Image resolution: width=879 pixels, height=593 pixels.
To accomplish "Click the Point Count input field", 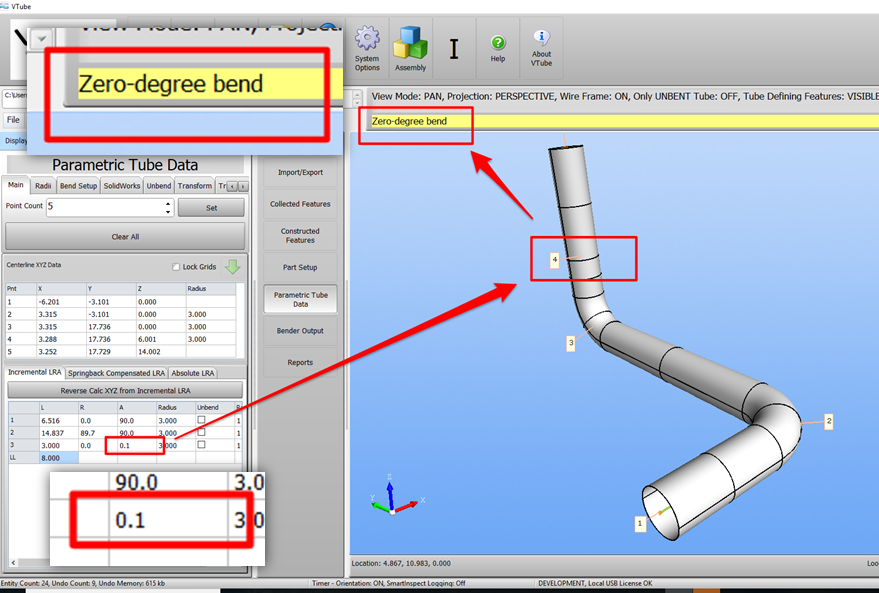I will click(x=103, y=207).
